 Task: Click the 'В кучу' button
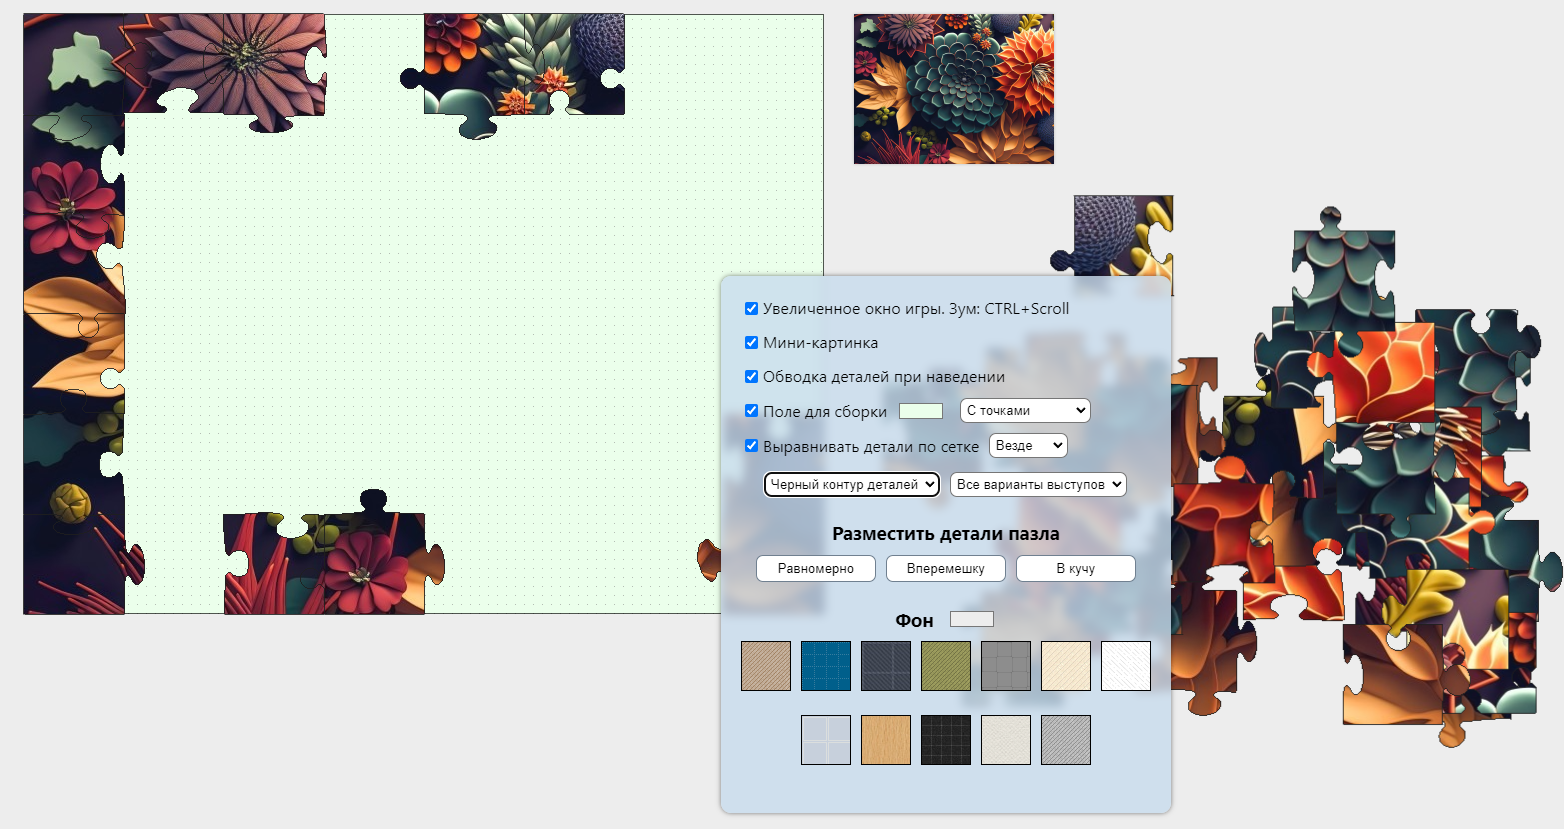[x=1076, y=568]
